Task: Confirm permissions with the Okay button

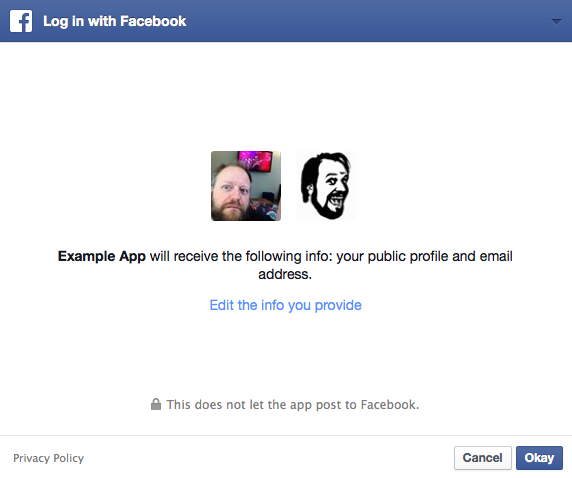Action: tap(539, 458)
